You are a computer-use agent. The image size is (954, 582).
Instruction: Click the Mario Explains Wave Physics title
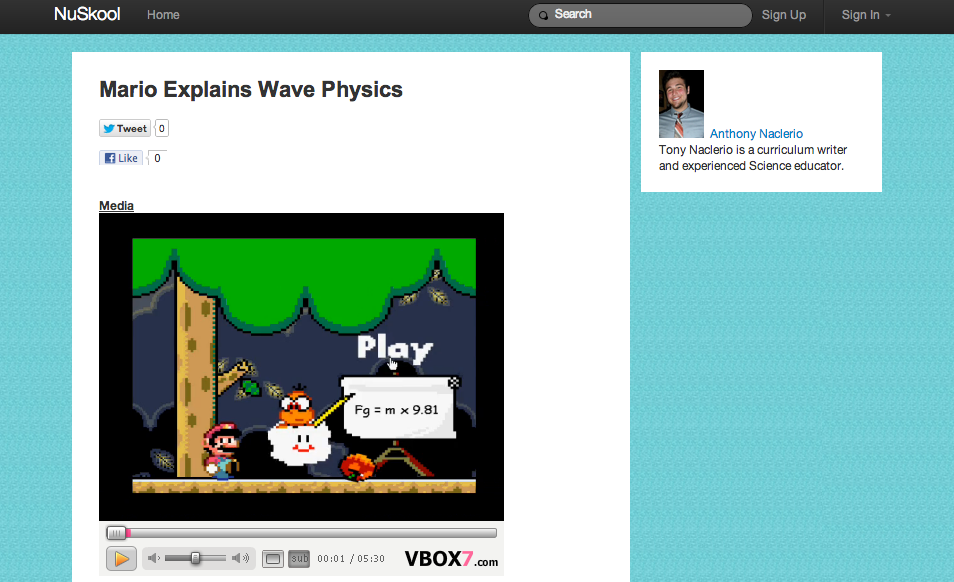pyautogui.click(x=251, y=89)
